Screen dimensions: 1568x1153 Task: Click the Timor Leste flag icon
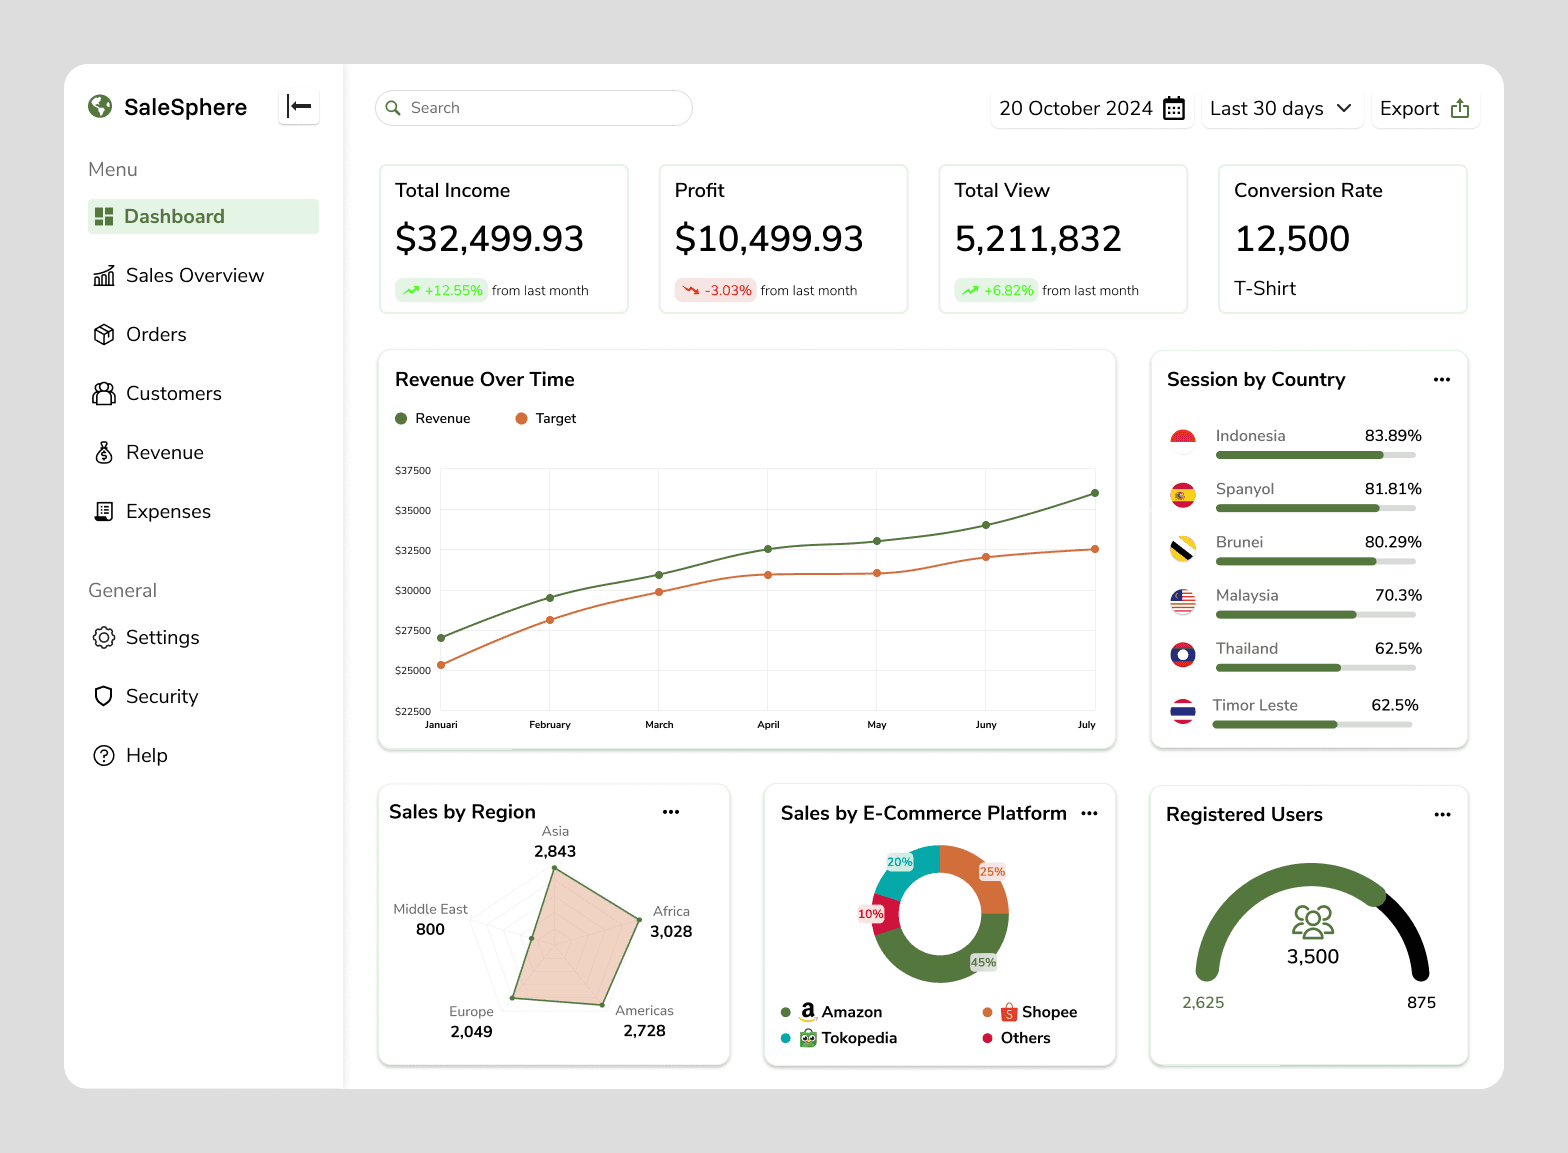1183,711
